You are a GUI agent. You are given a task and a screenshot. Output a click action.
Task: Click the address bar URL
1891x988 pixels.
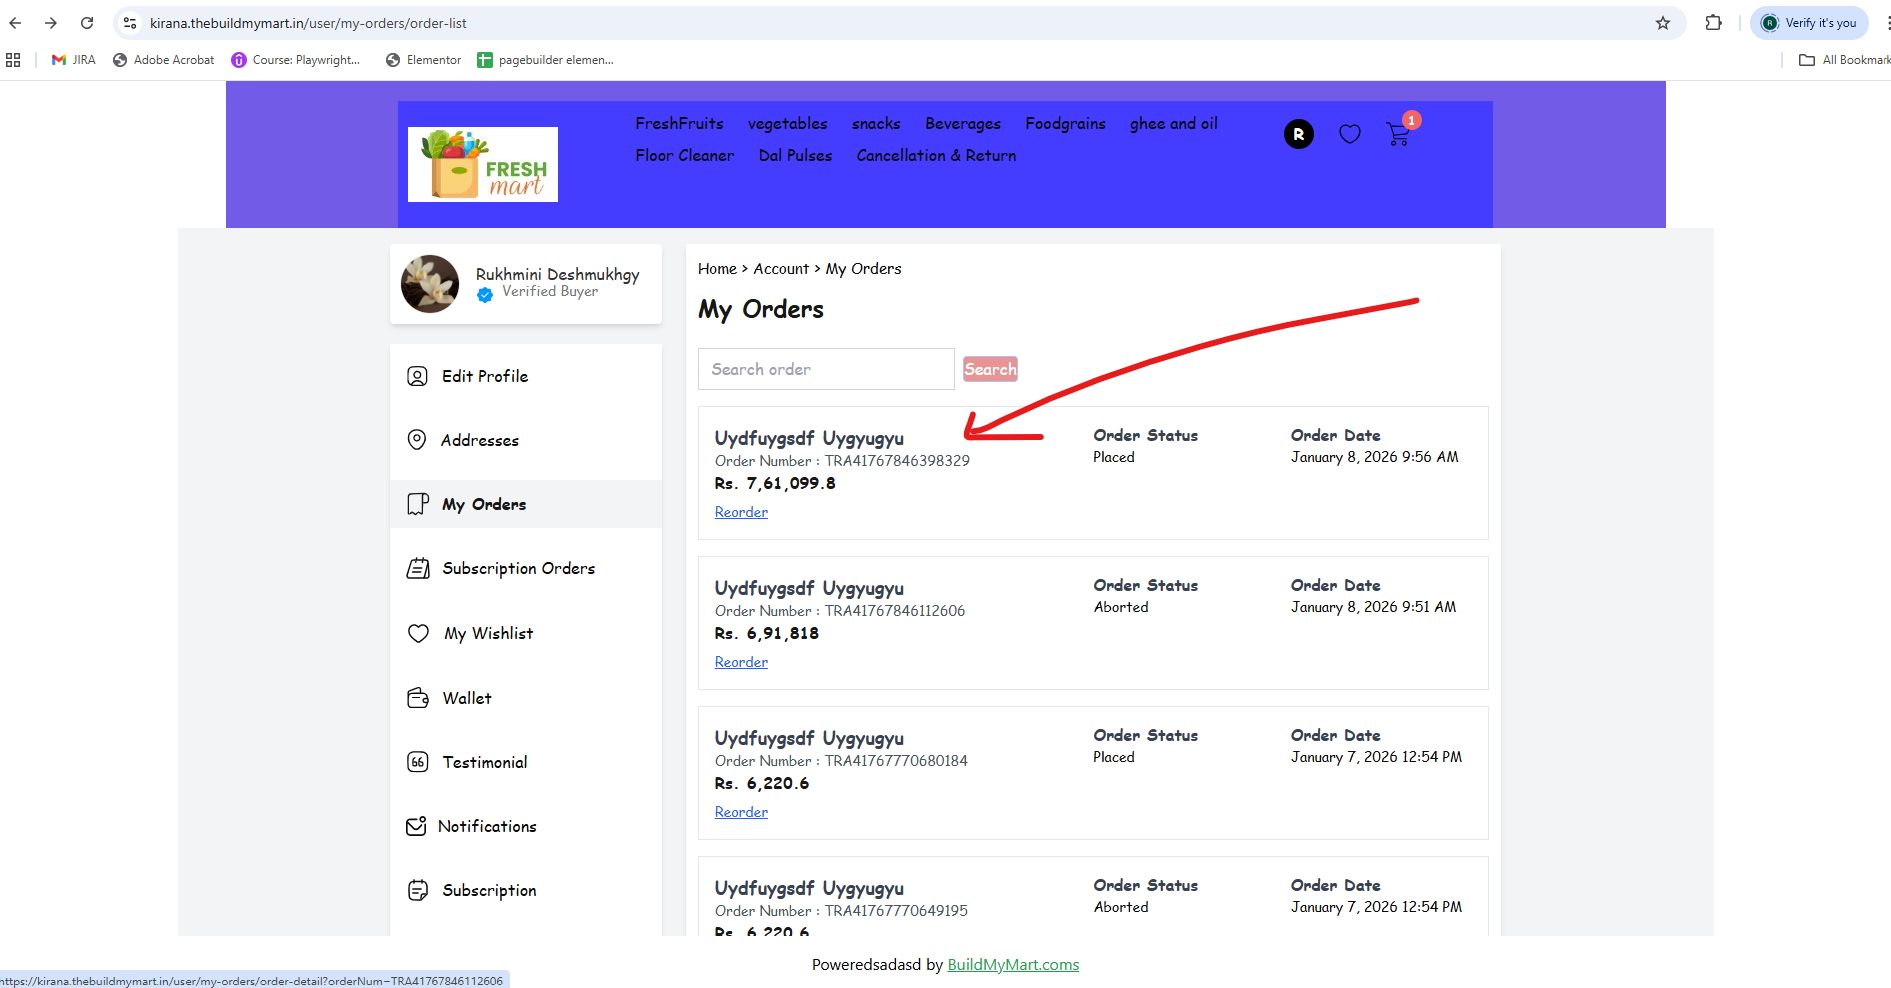tap(308, 23)
